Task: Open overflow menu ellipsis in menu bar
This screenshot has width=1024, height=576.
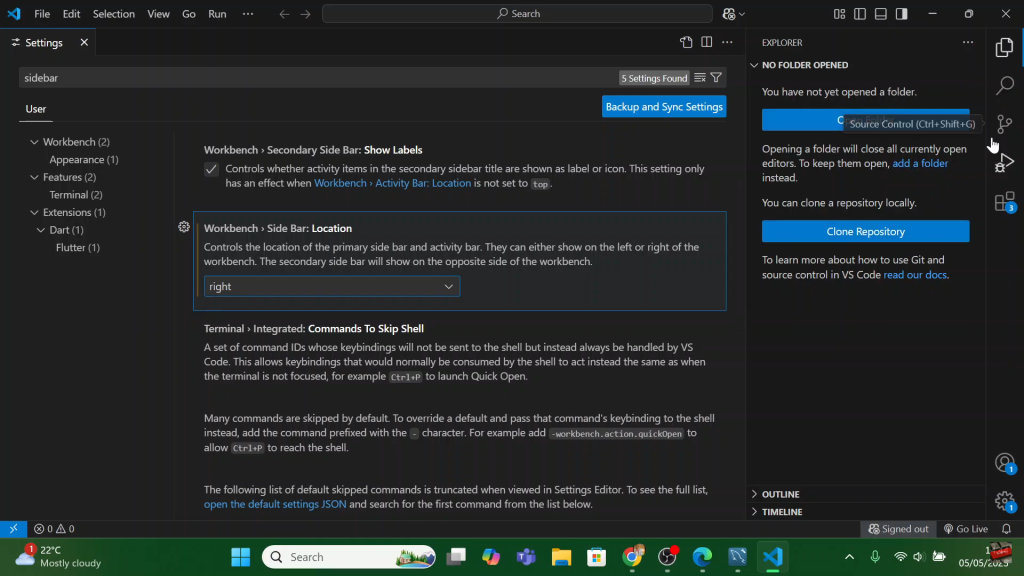Action: 248,14
